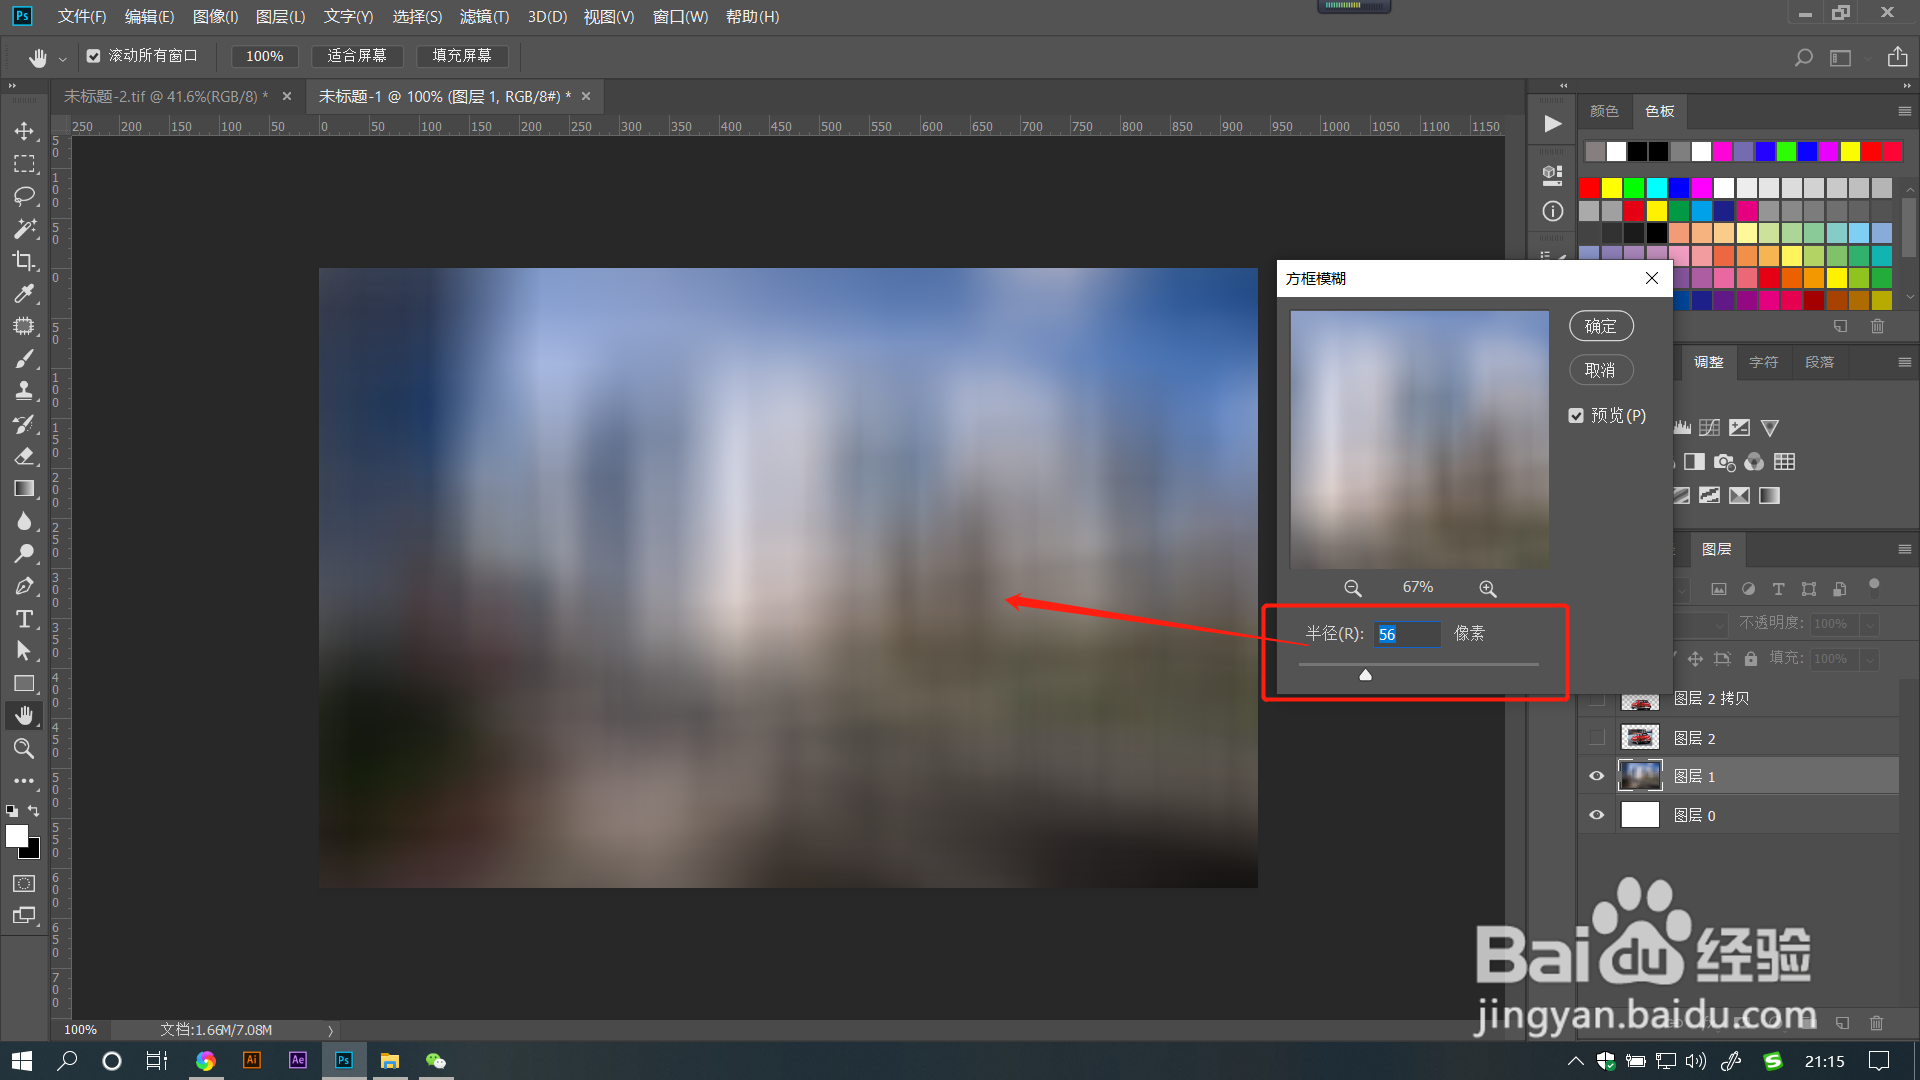This screenshot has width=1920, height=1080.
Task: Open the hand tool preset dropdown
Action: pos(62,58)
